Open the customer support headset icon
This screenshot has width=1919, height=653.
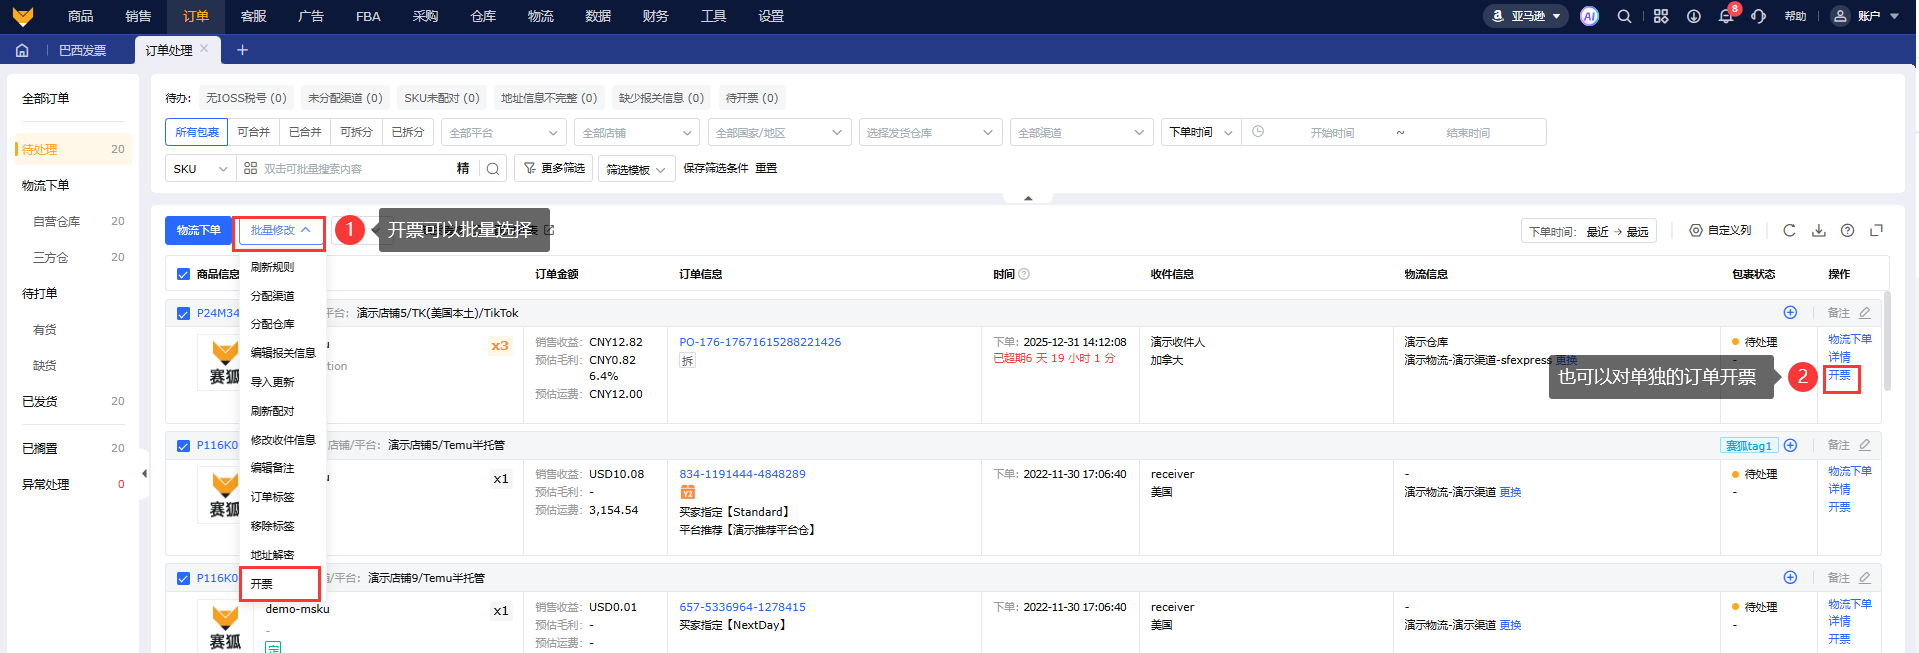1758,16
